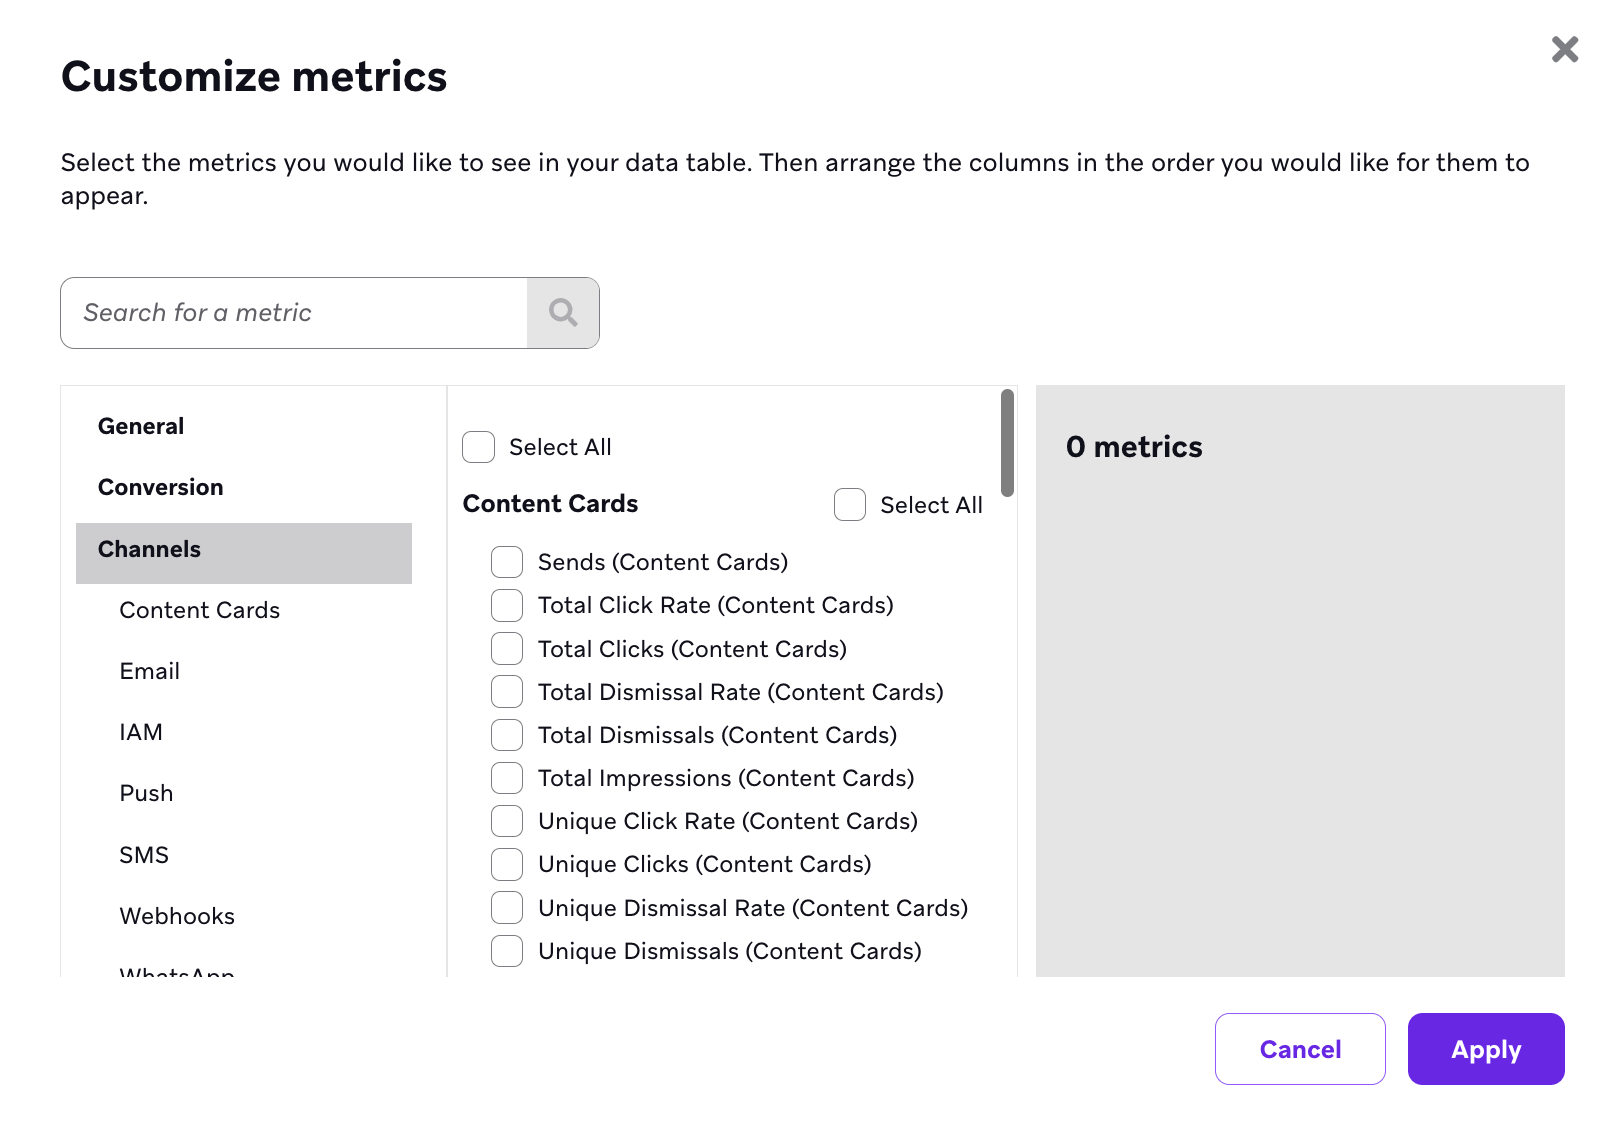The height and width of the screenshot is (1128, 1616).
Task: Tick Total Dismissal Rate (Content Cards)
Action: (x=507, y=692)
